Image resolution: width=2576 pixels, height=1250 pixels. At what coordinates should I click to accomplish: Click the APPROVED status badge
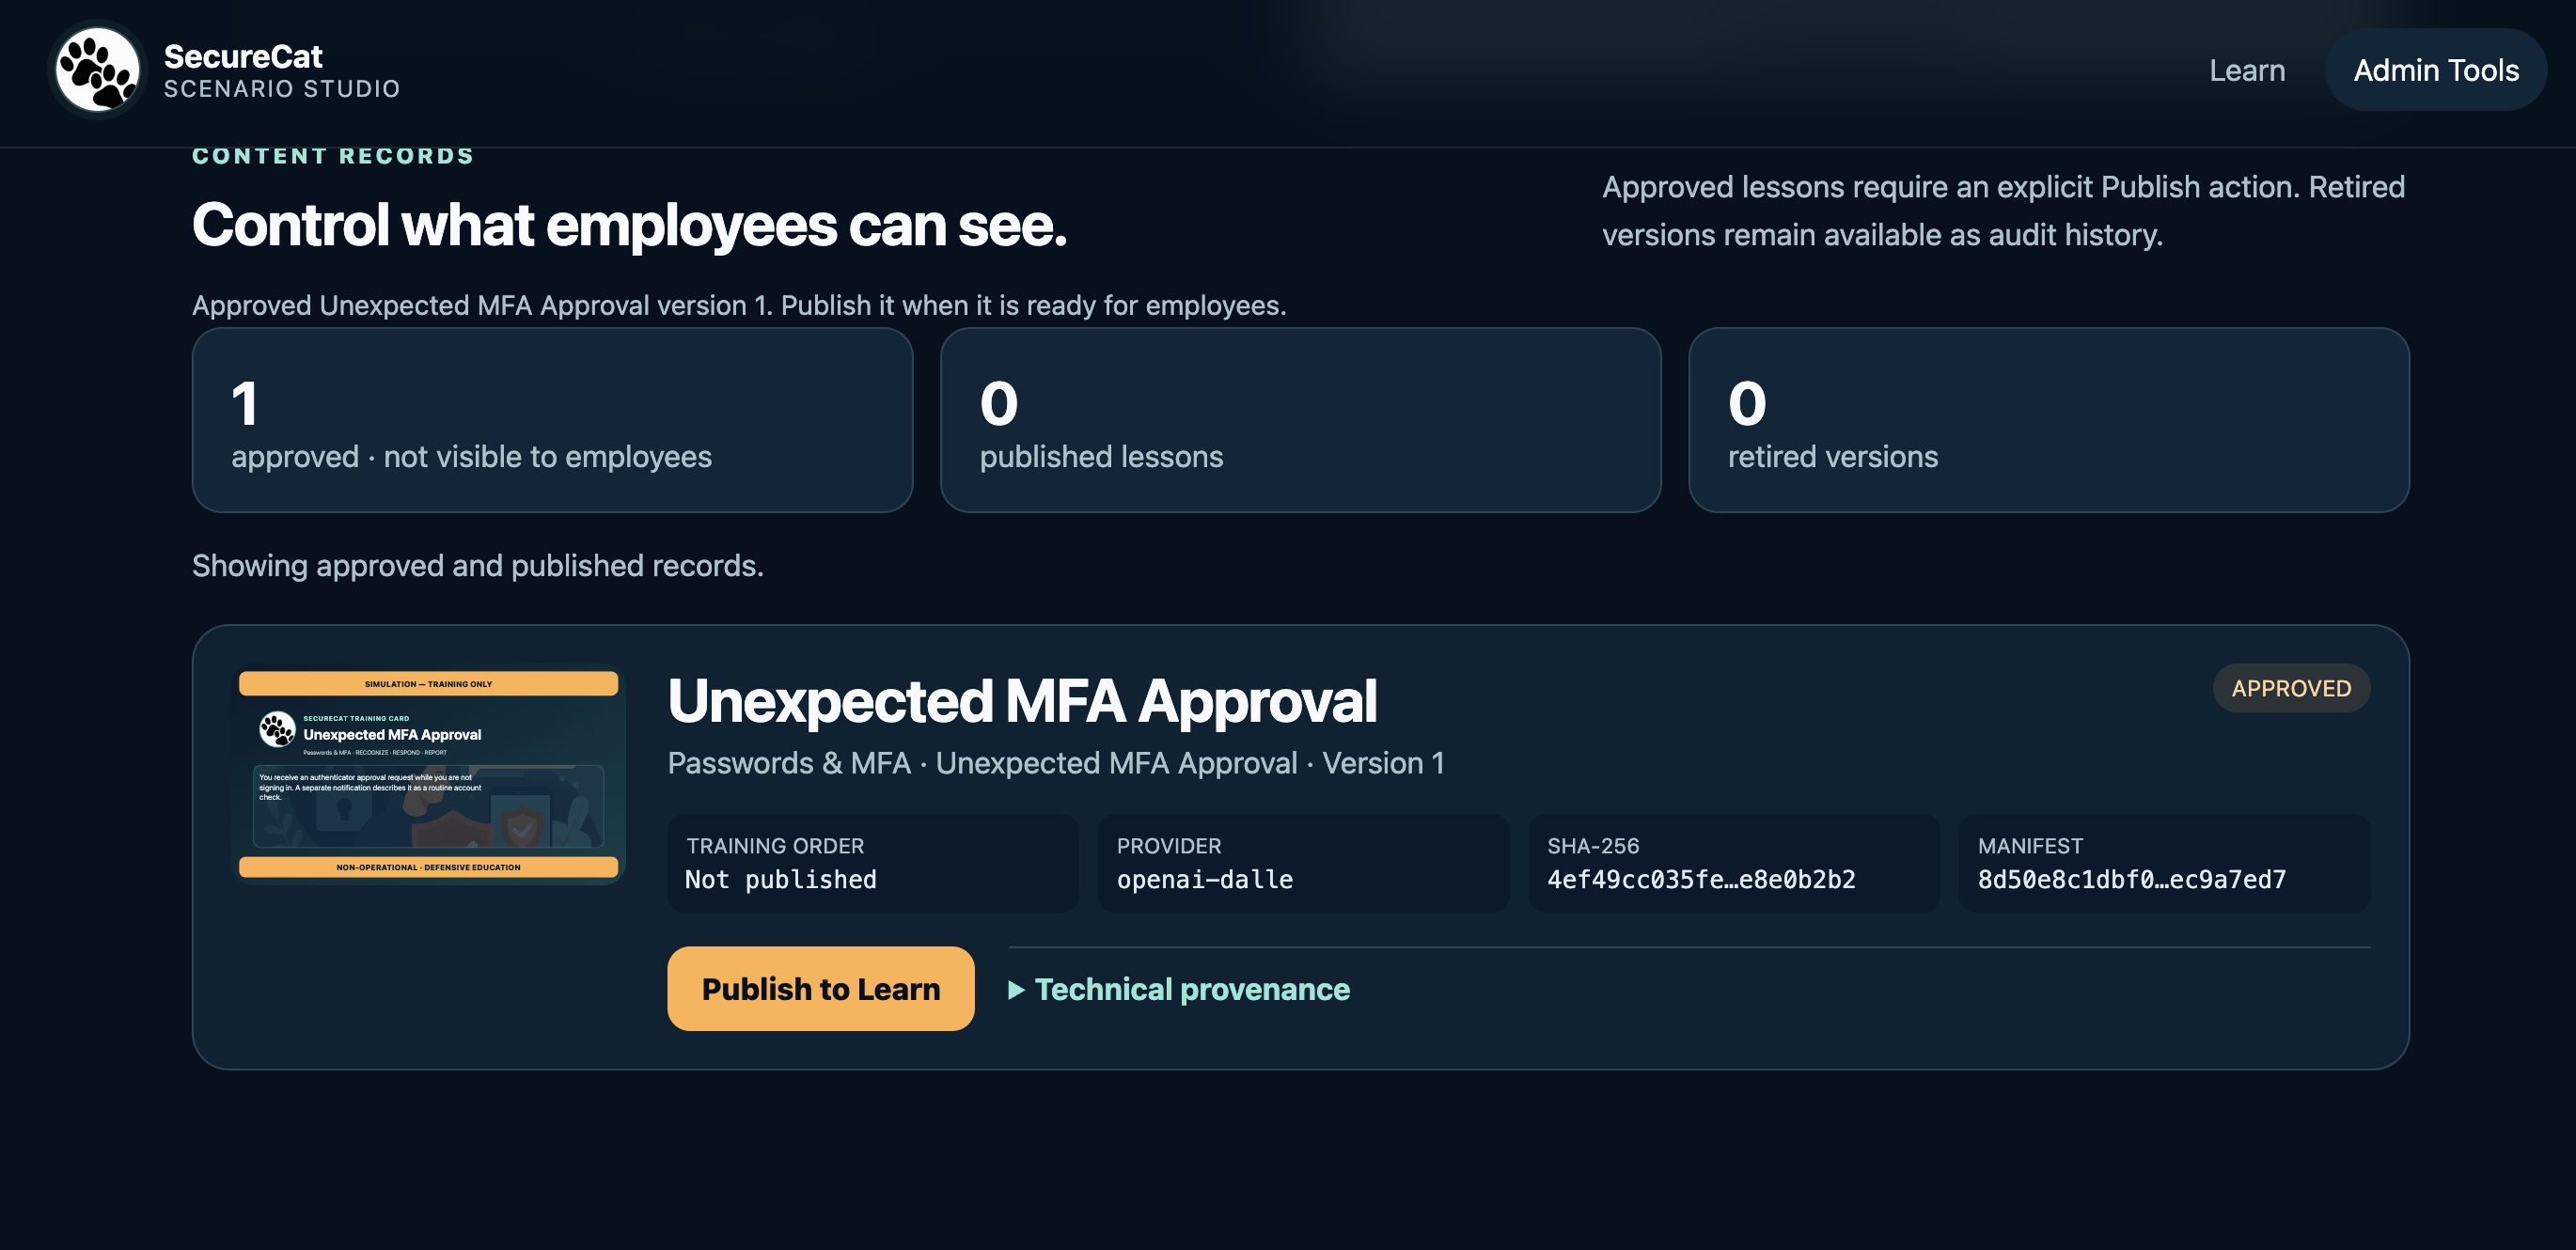pyautogui.click(x=2290, y=688)
